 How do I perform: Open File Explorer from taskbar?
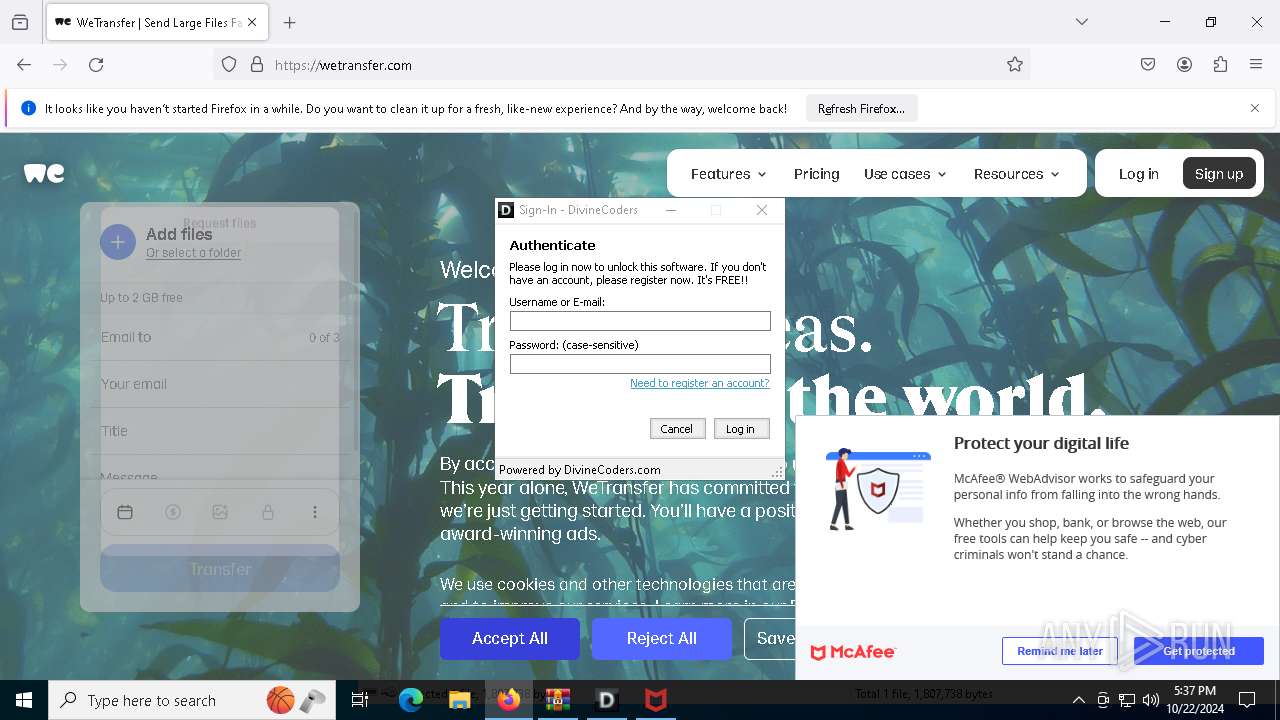pyautogui.click(x=460, y=700)
